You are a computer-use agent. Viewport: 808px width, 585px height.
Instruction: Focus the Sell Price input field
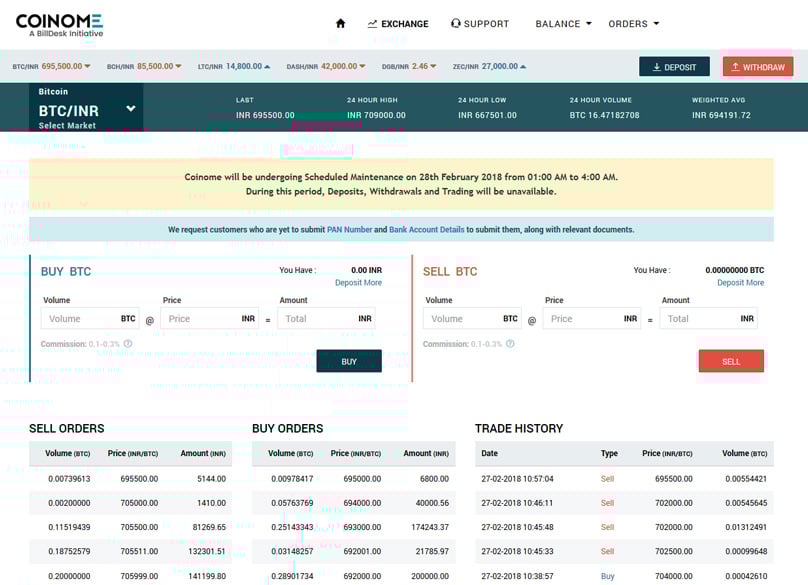(592, 319)
